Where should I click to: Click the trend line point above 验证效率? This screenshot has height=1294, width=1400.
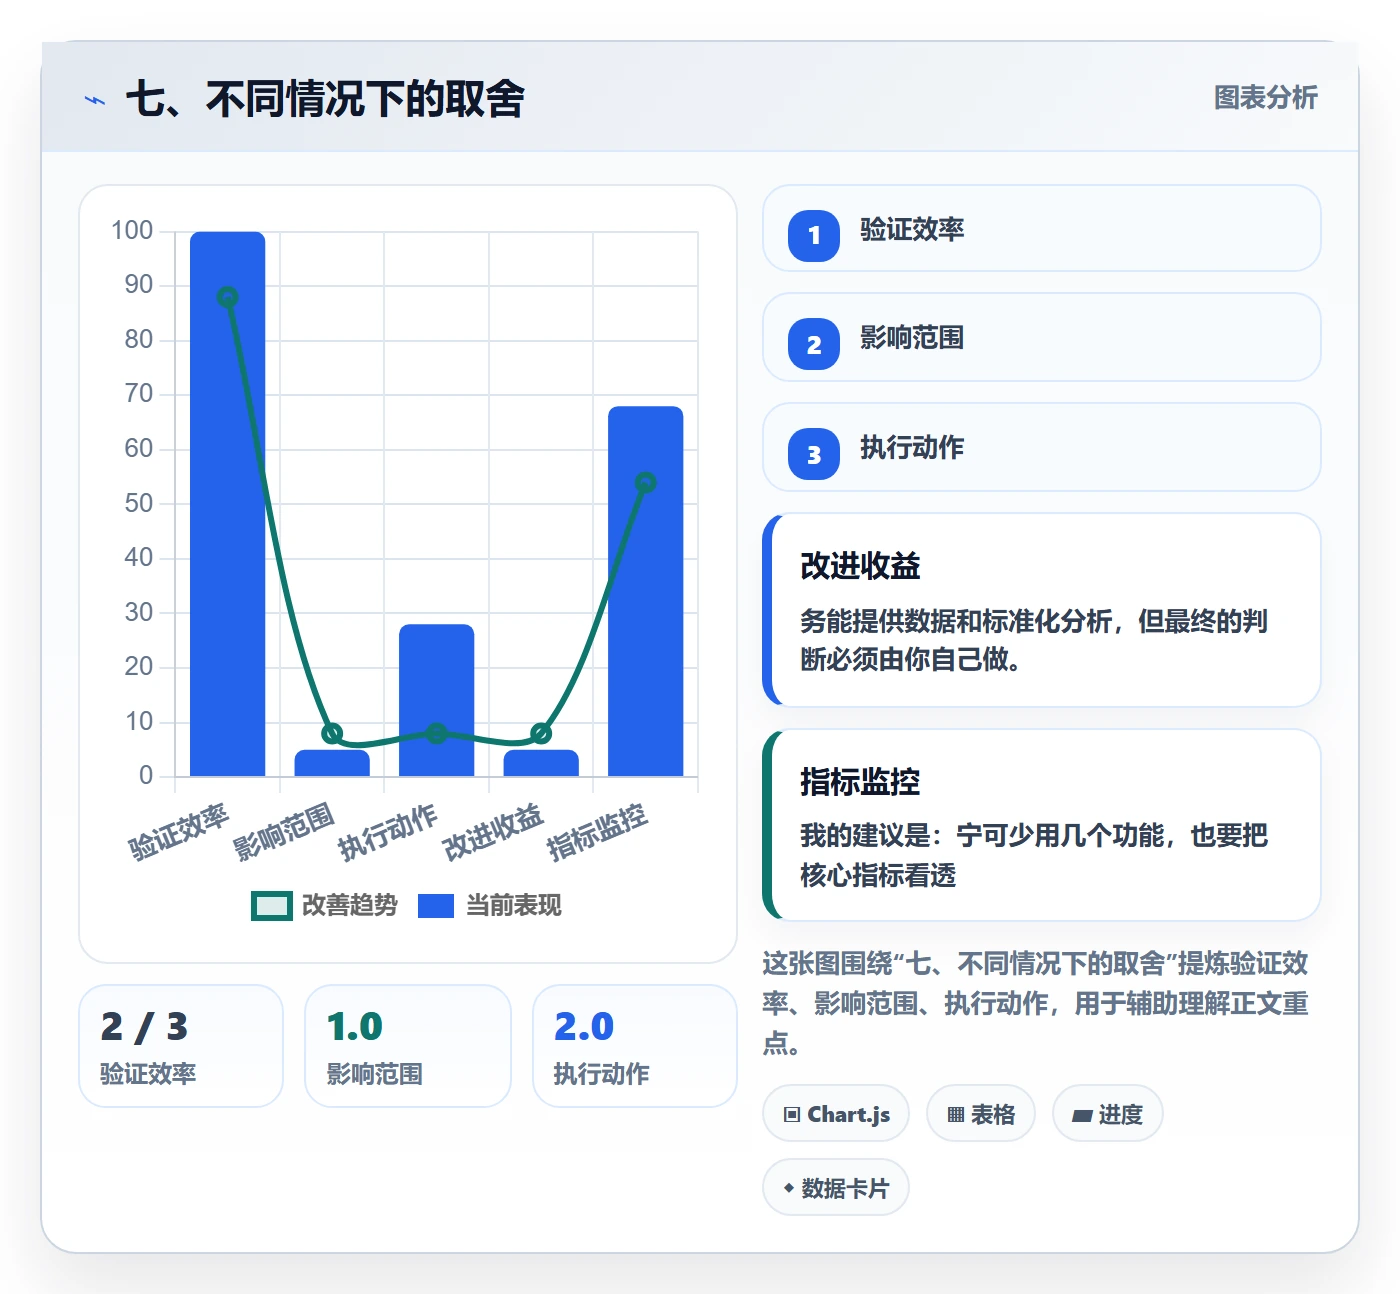click(228, 297)
